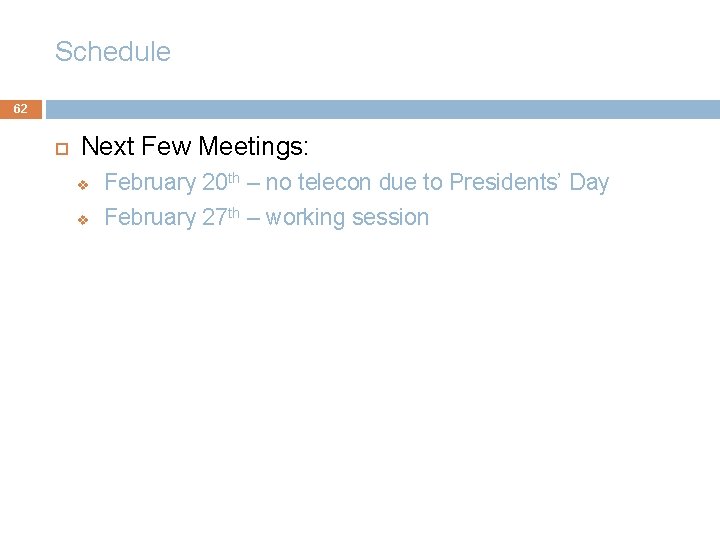Click the number 27 in the second bullet
This screenshot has height=540, width=720.
(x=213, y=218)
